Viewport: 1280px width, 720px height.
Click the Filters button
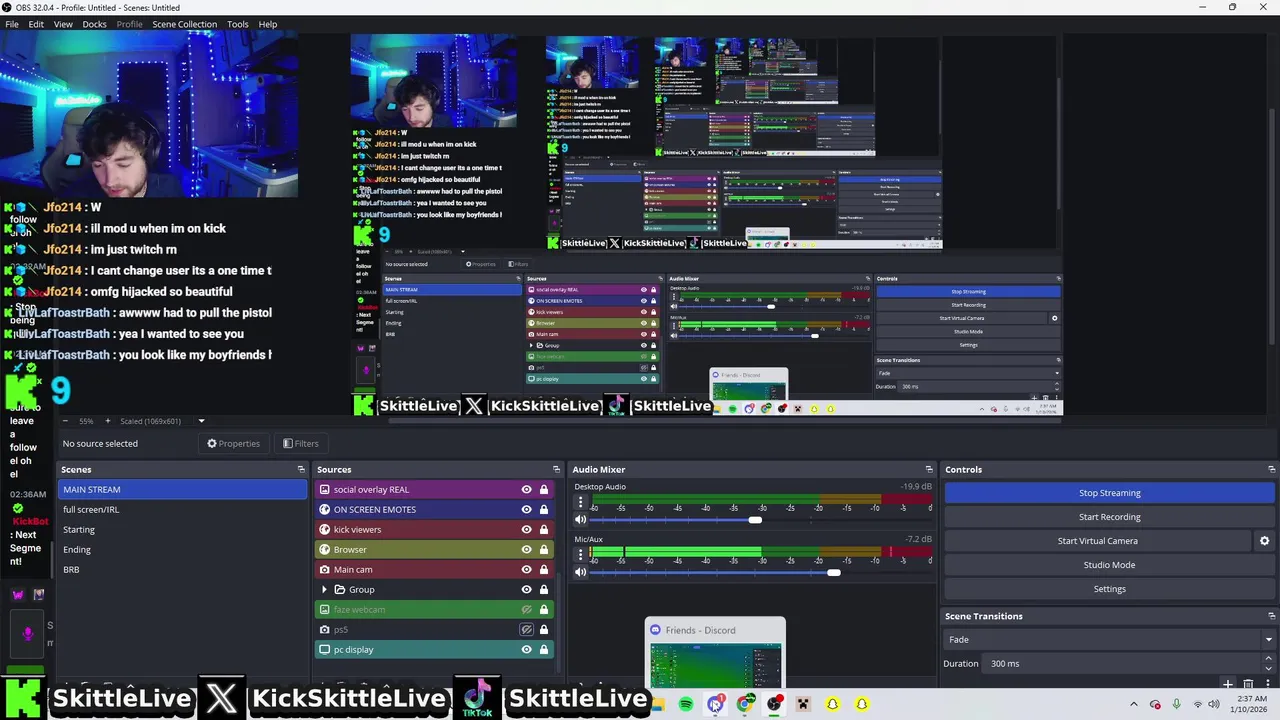pyautogui.click(x=300, y=444)
